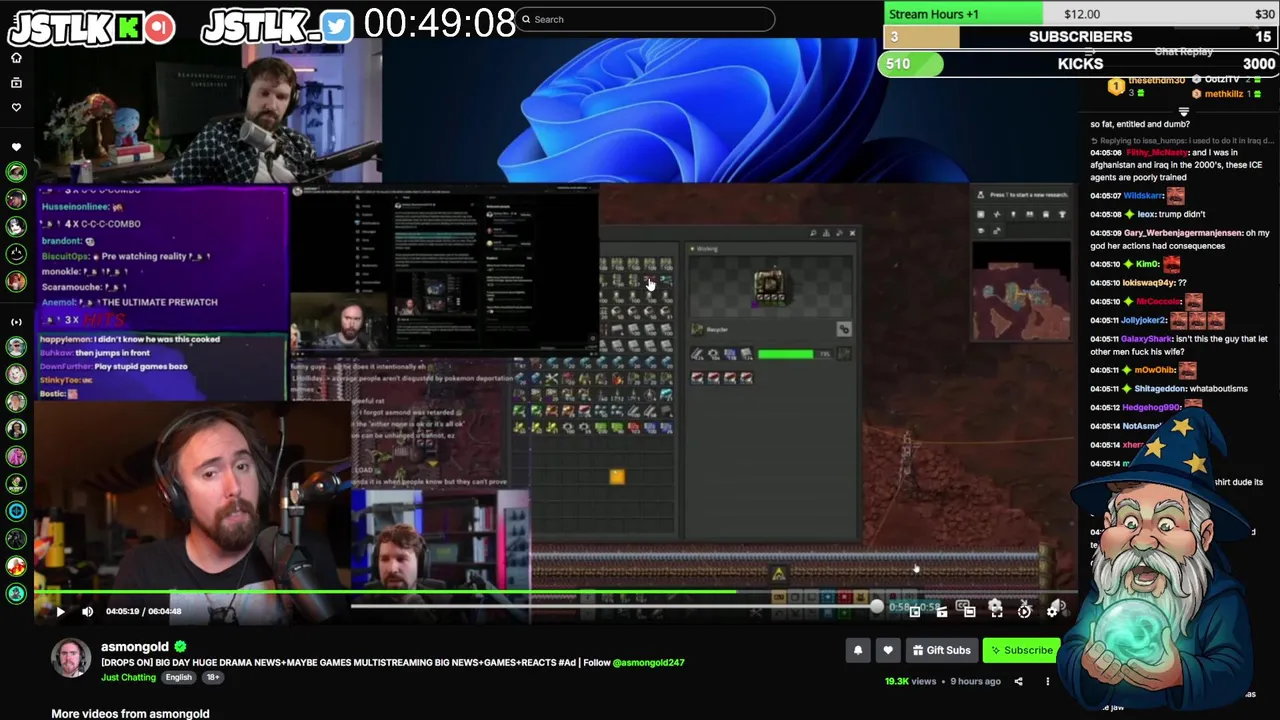
Task: Play the video
Action: (x=60, y=611)
